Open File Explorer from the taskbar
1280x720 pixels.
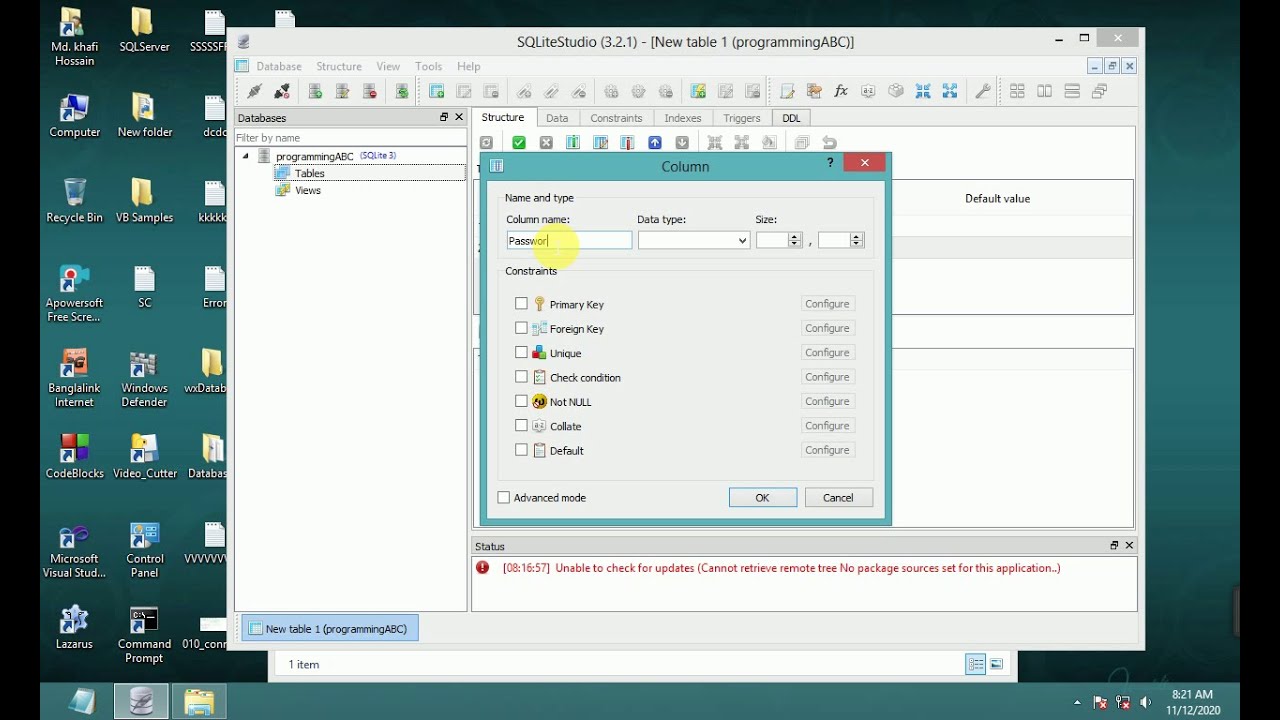tap(199, 702)
